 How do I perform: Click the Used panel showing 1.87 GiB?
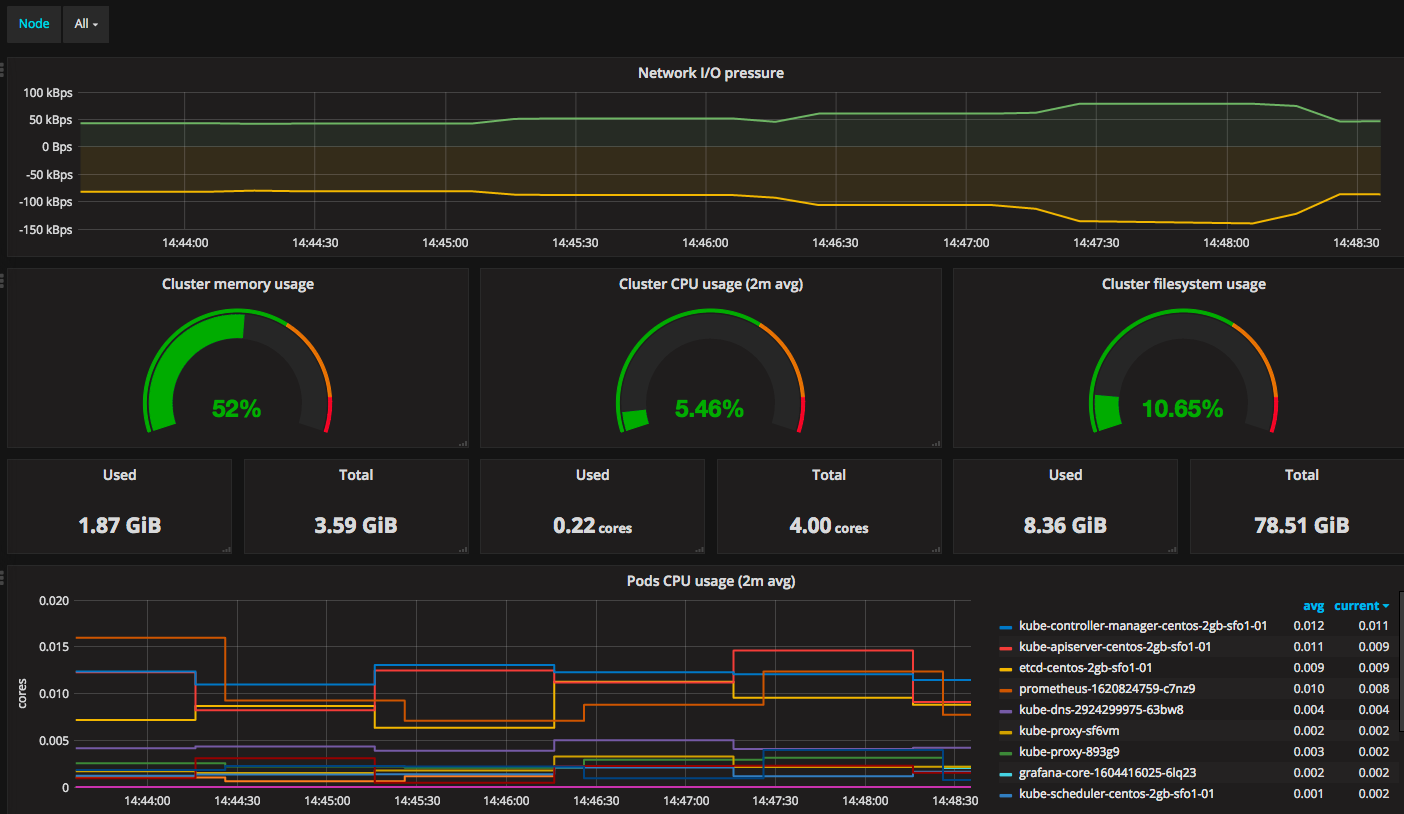point(119,506)
